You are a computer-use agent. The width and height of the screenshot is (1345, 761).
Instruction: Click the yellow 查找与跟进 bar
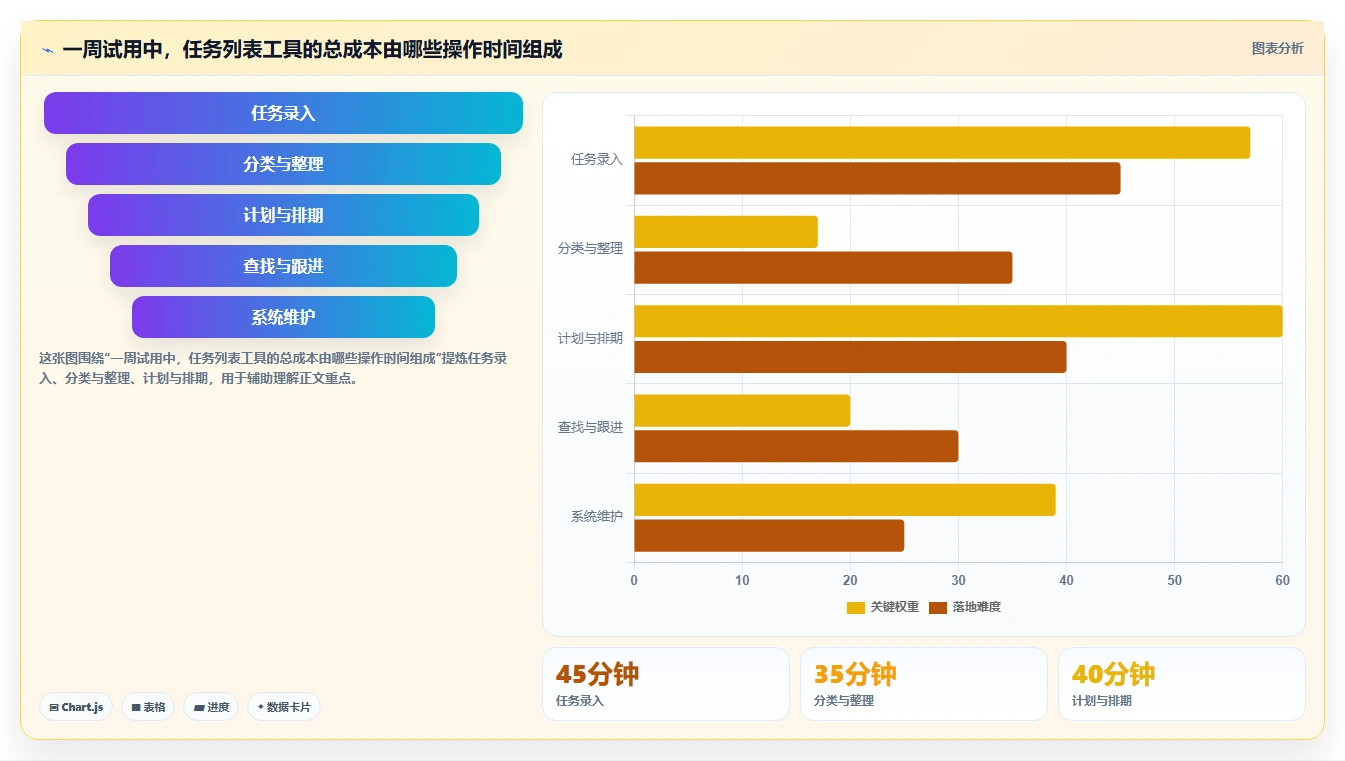point(742,410)
